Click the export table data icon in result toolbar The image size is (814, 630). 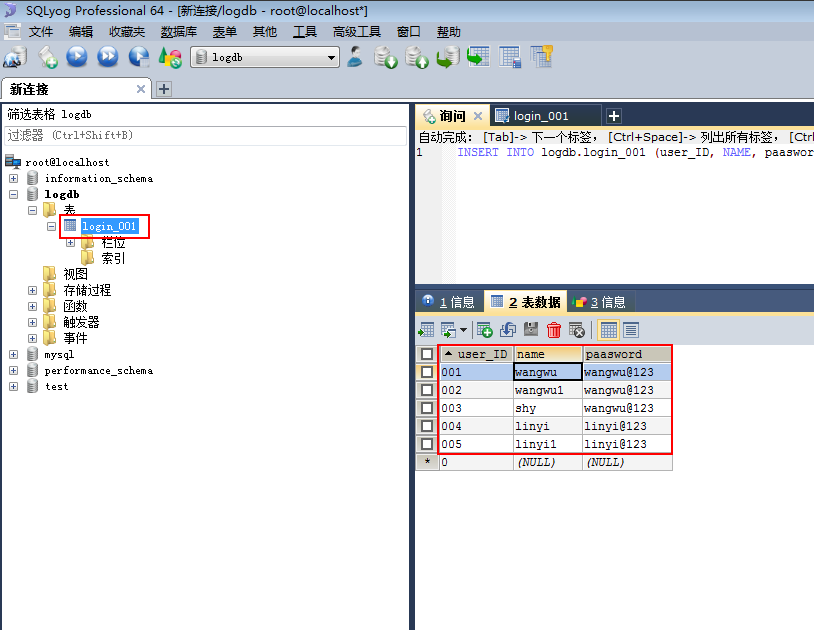click(426, 330)
